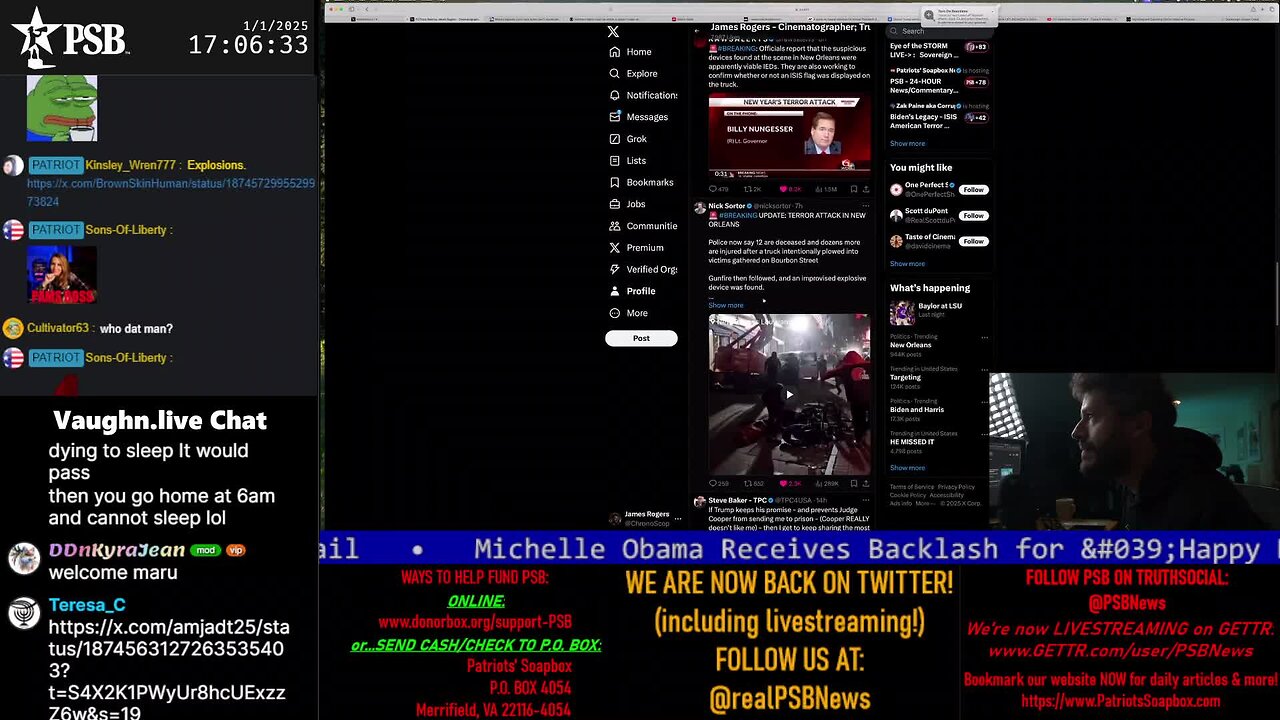
Task: Reply to the Billy Nungesser video post
Action: coord(717,189)
